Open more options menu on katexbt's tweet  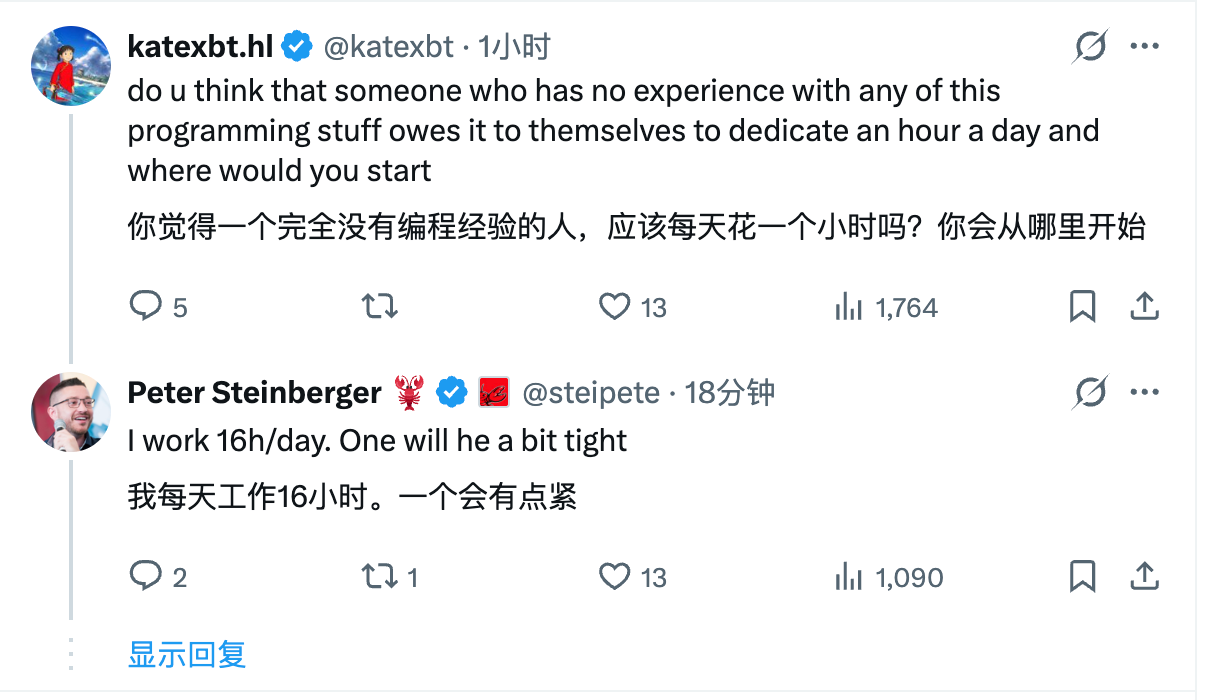click(1145, 46)
